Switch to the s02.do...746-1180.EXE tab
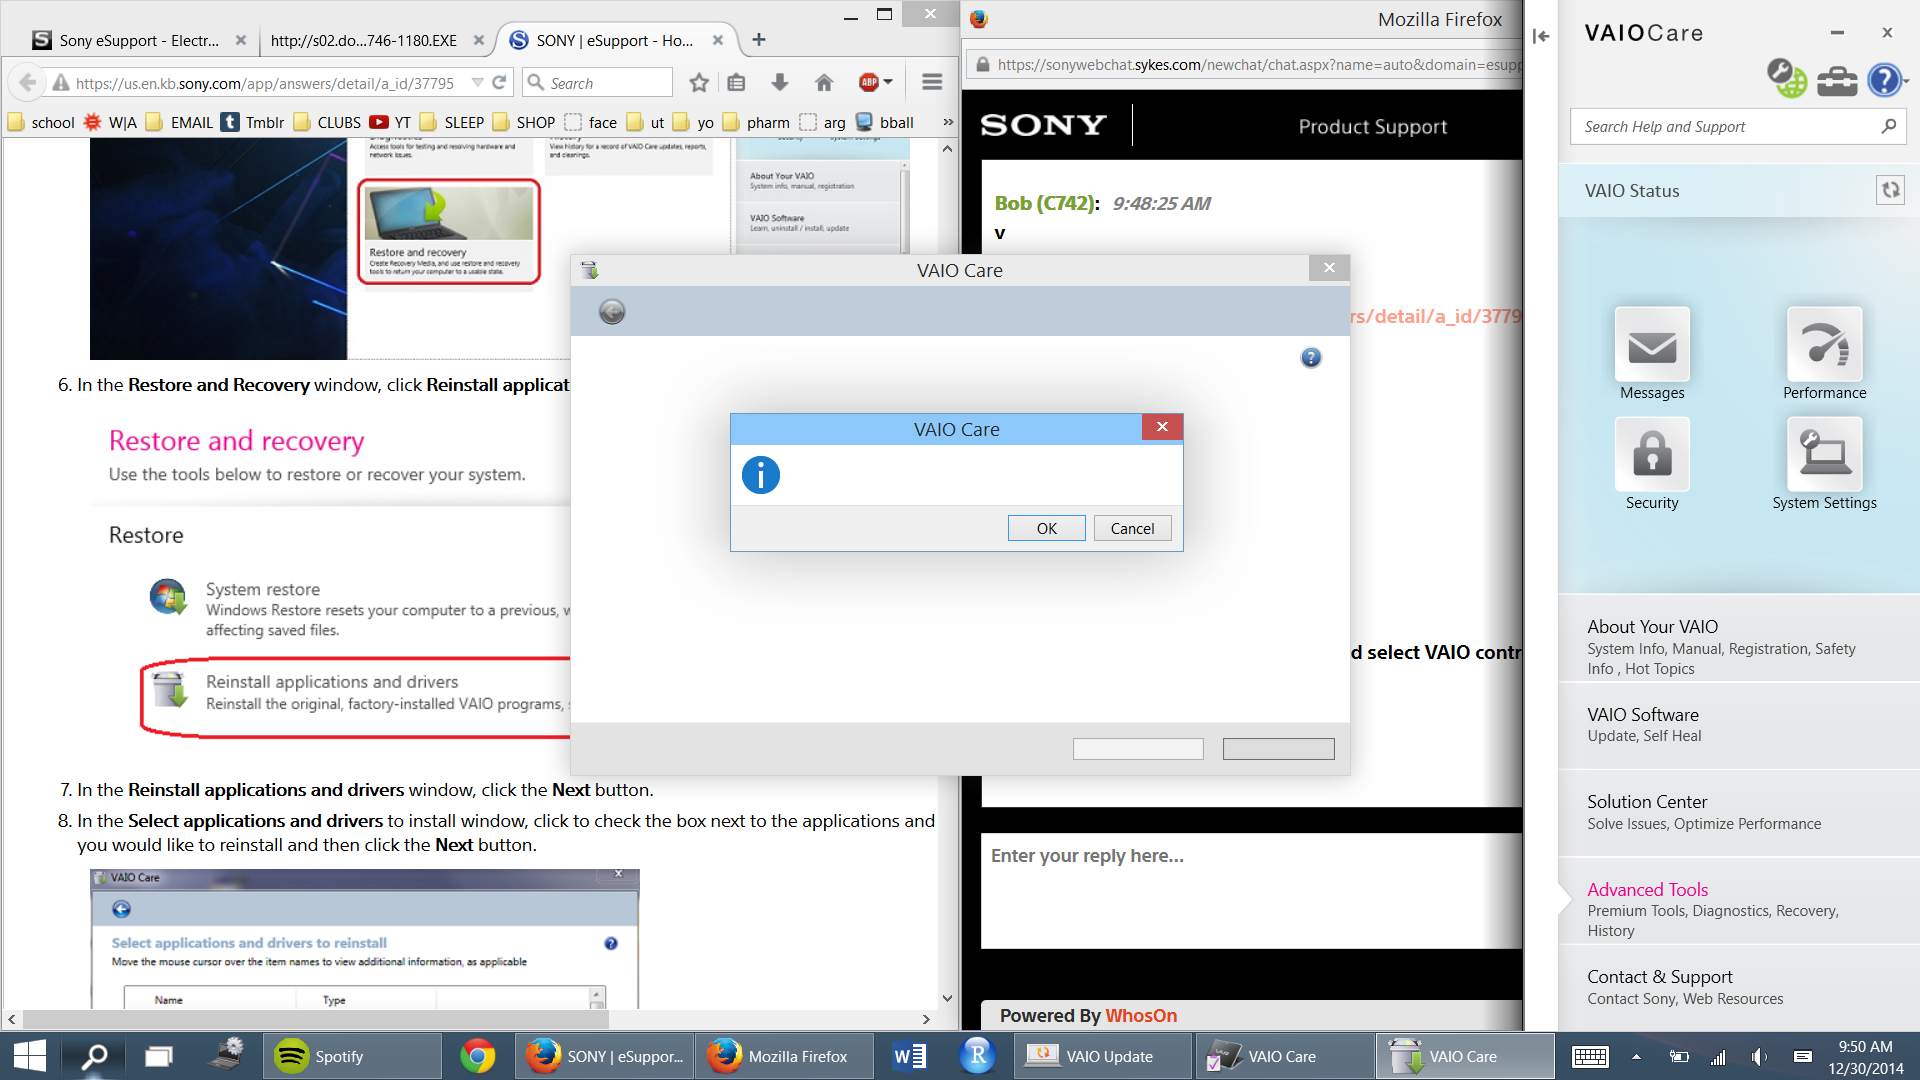This screenshot has height=1080, width=1920. (x=363, y=40)
